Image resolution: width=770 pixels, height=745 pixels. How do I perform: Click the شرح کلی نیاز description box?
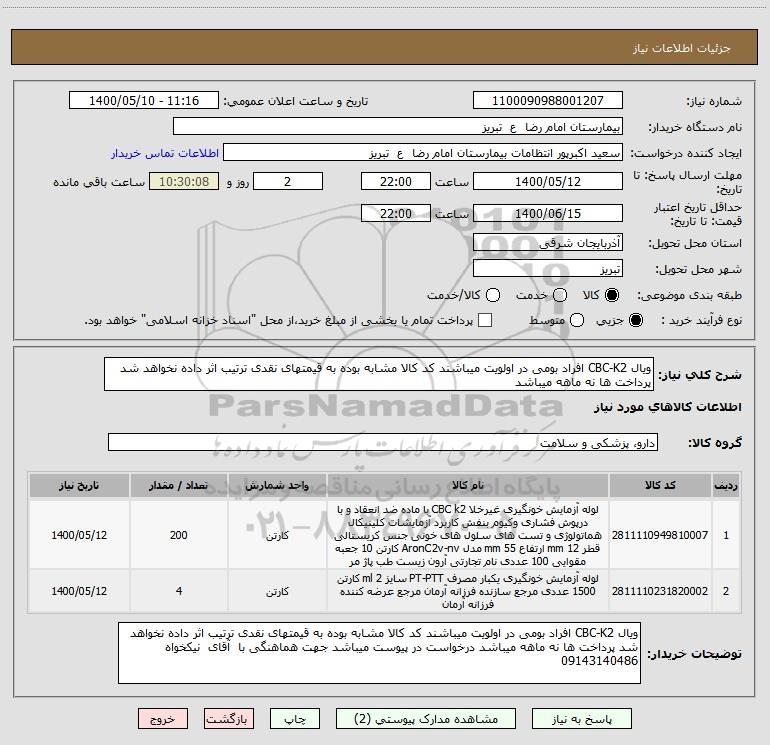point(379,374)
